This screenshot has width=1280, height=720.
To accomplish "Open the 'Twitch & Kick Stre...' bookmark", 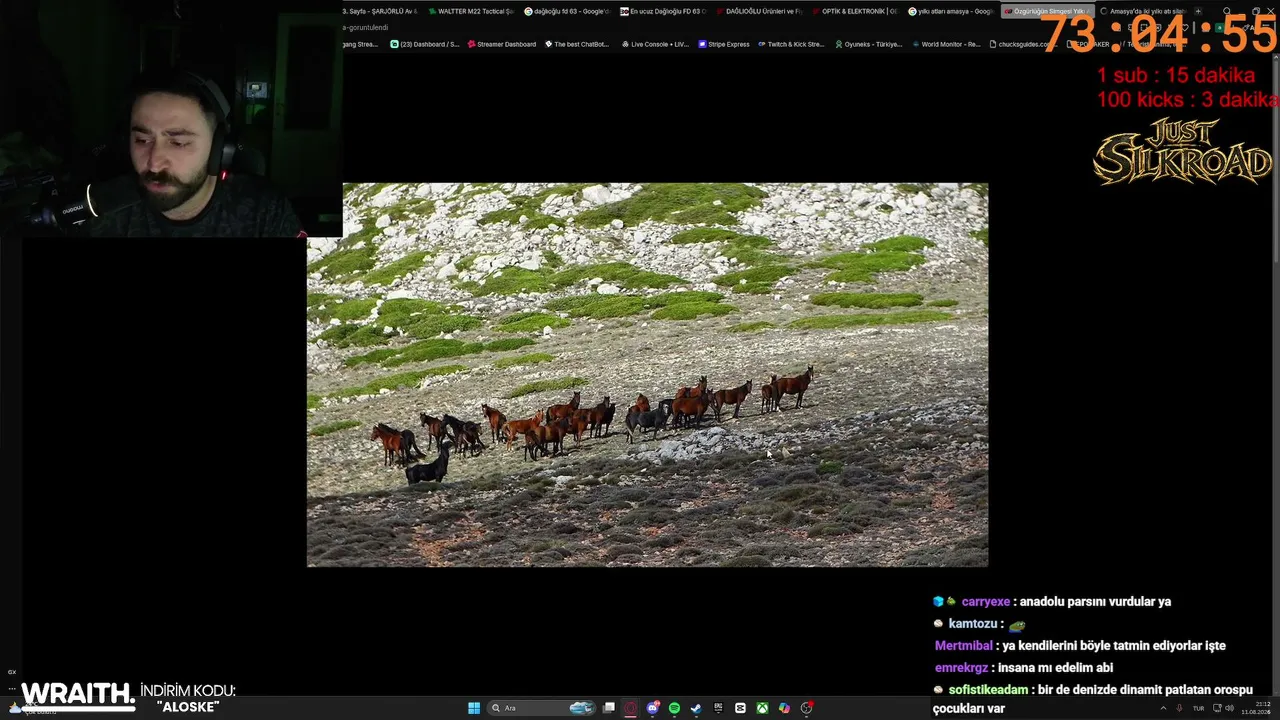I will (x=791, y=44).
